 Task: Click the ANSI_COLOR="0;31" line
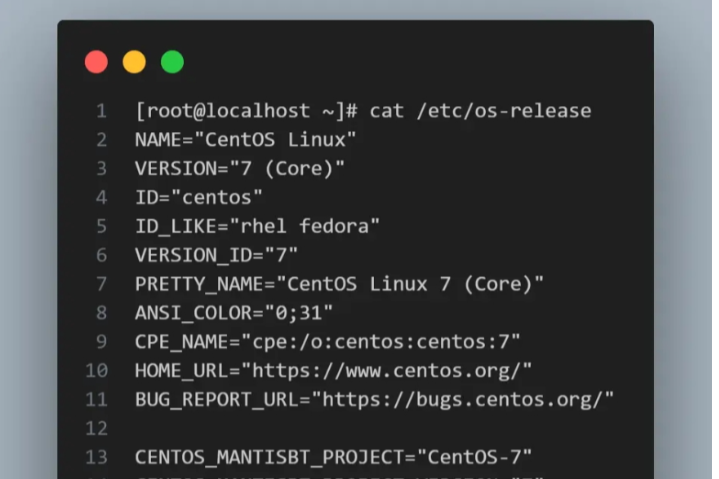pos(234,313)
